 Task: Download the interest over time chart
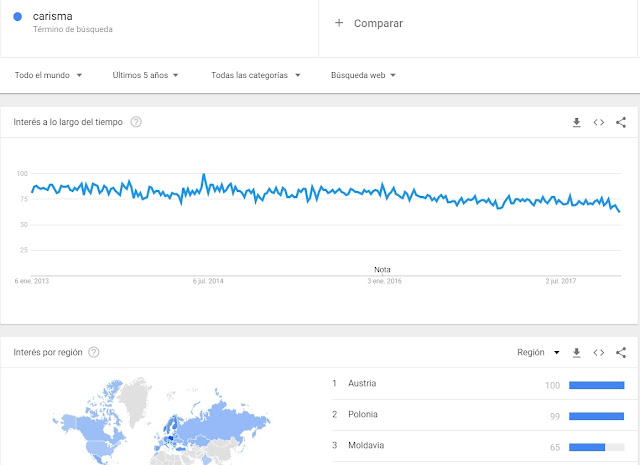576,122
